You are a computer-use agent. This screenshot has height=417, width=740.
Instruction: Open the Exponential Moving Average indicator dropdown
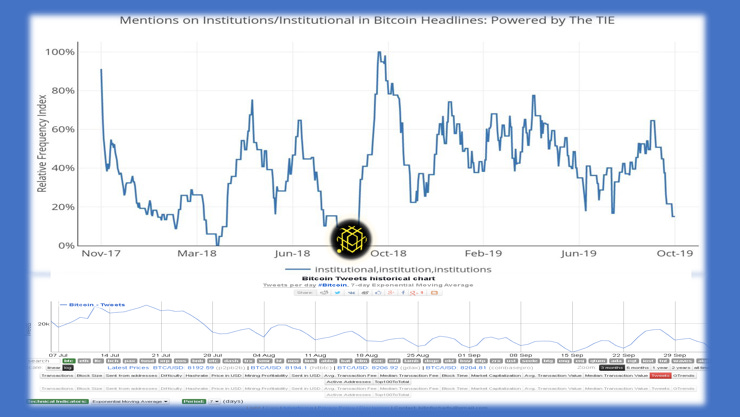[x=130, y=401]
